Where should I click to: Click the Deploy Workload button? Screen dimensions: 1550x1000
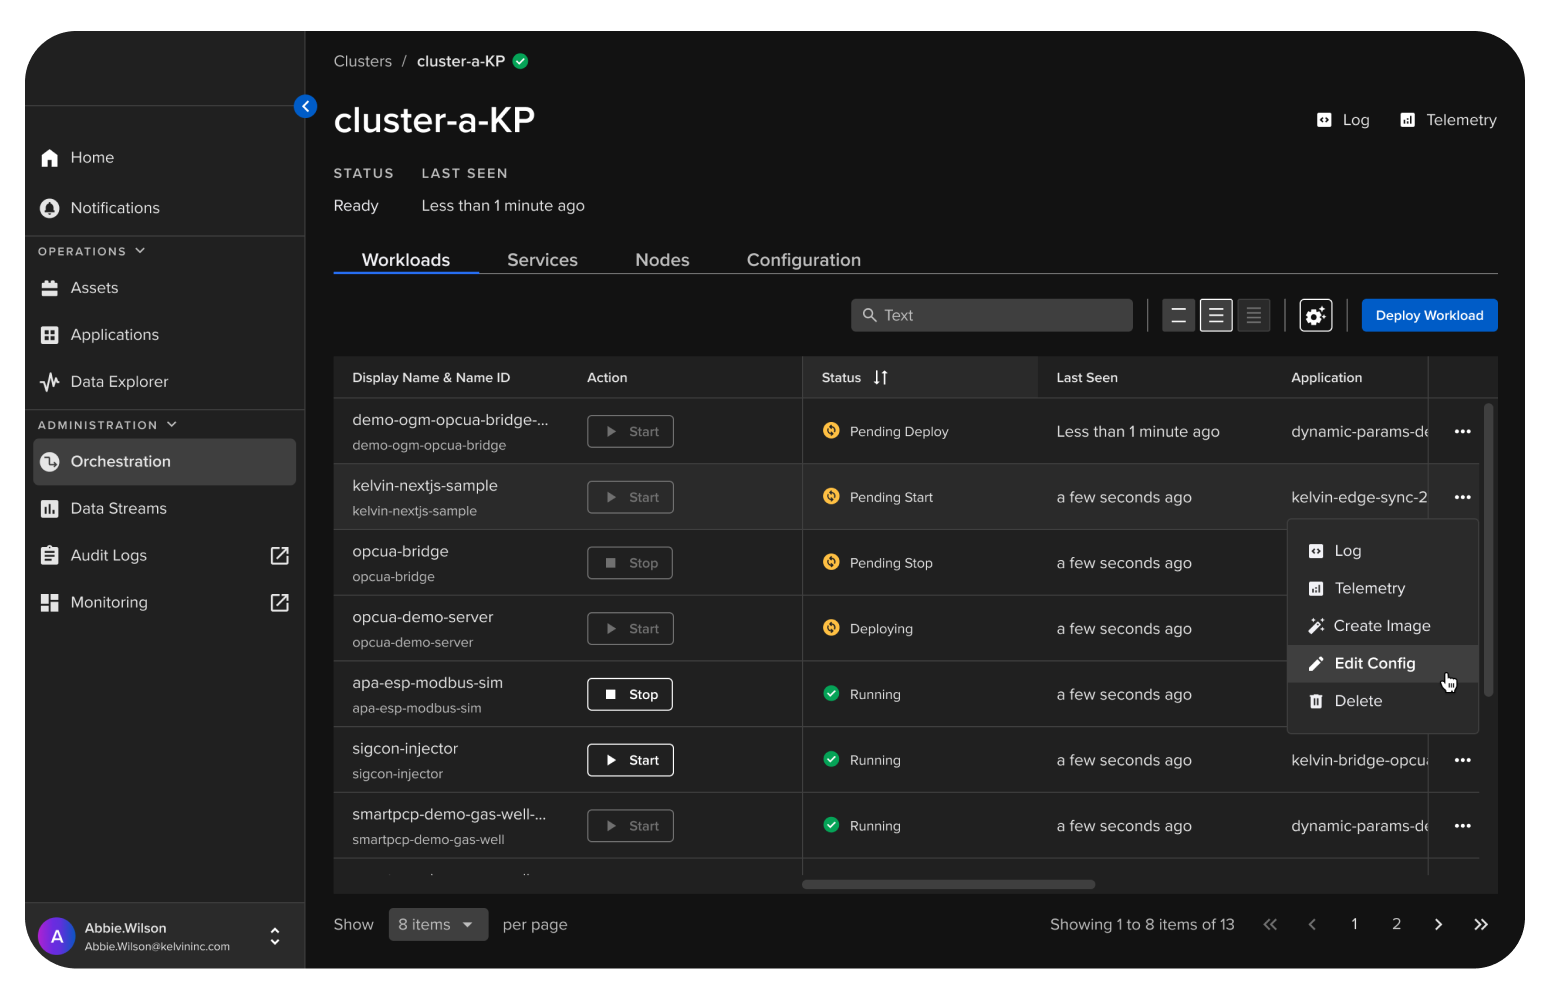coord(1429,316)
